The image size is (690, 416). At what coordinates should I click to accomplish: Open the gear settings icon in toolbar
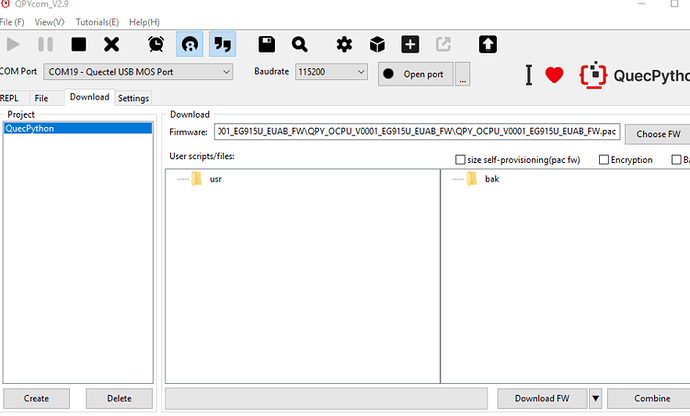344,44
